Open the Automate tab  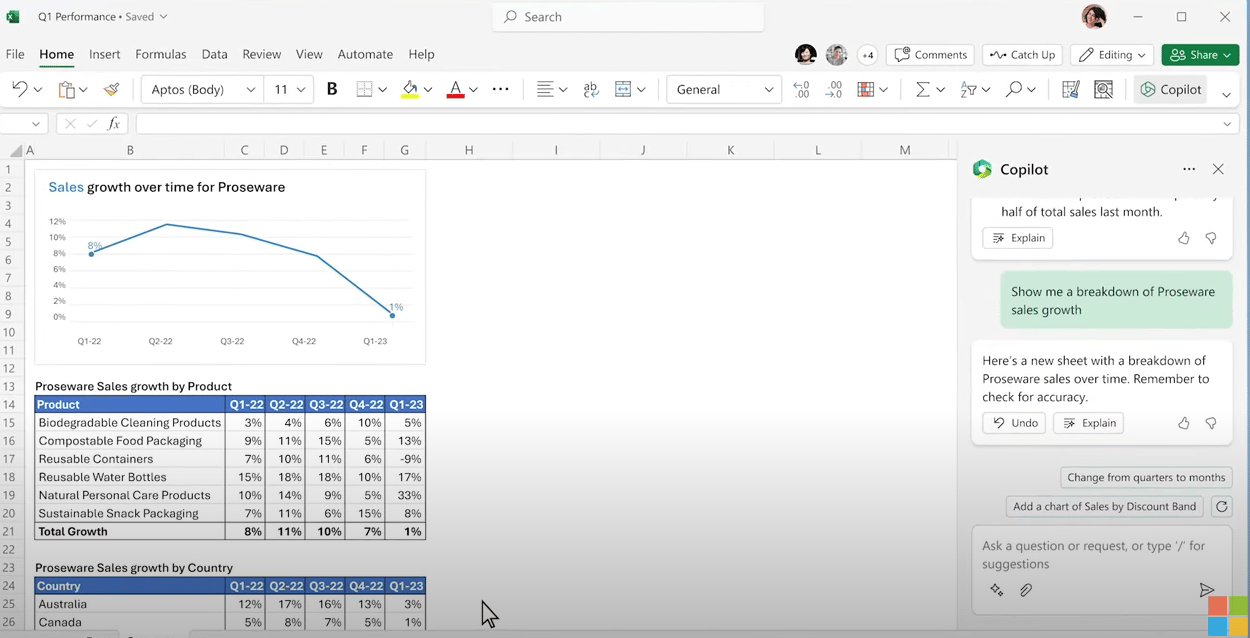(365, 54)
